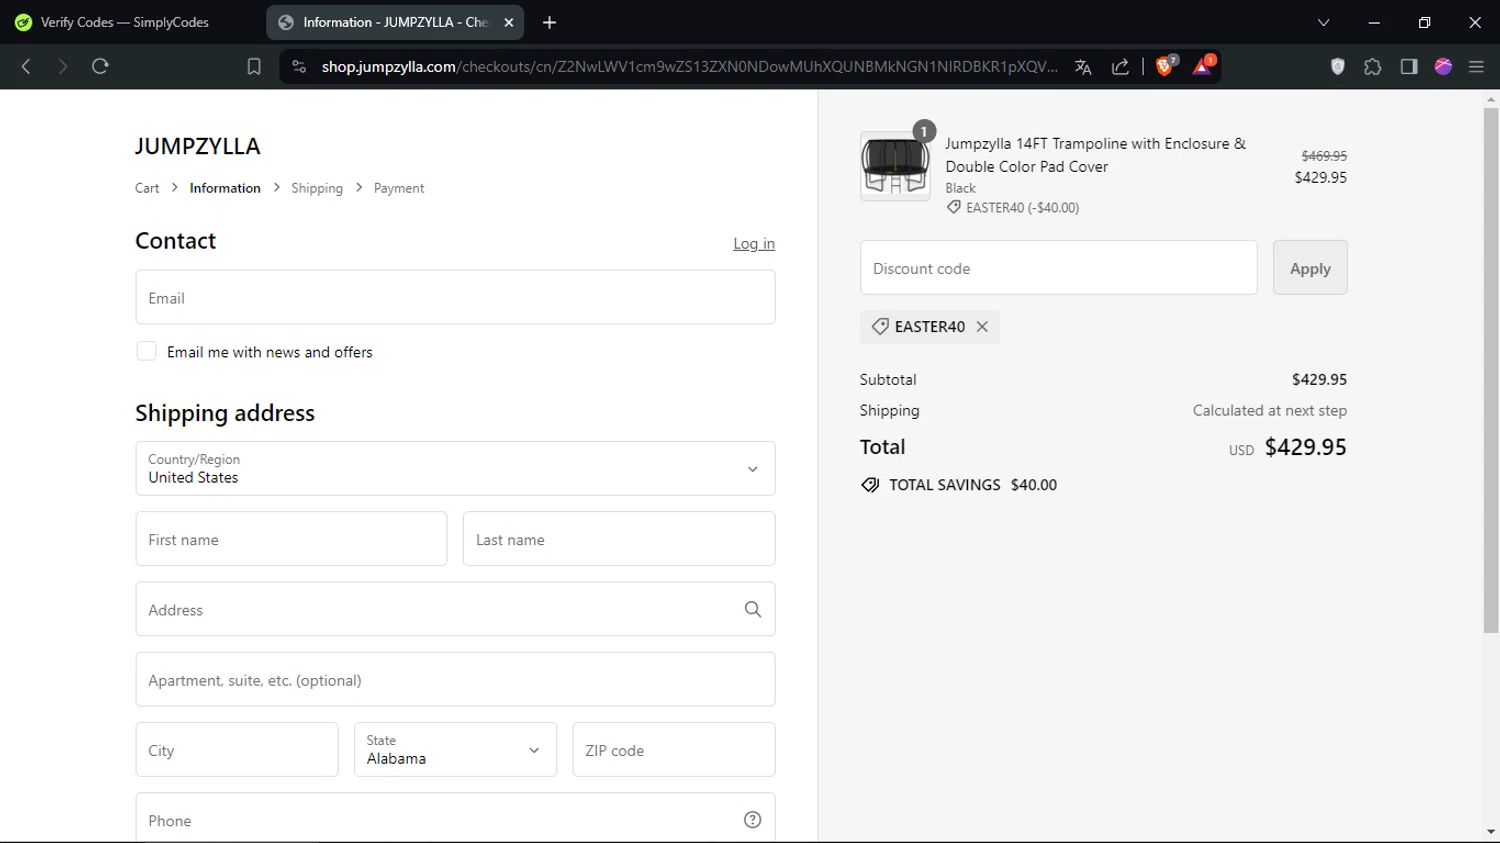Click the SimplyCodes tab favicon
Image resolution: width=1500 pixels, height=843 pixels.
pyautogui.click(x=23, y=22)
